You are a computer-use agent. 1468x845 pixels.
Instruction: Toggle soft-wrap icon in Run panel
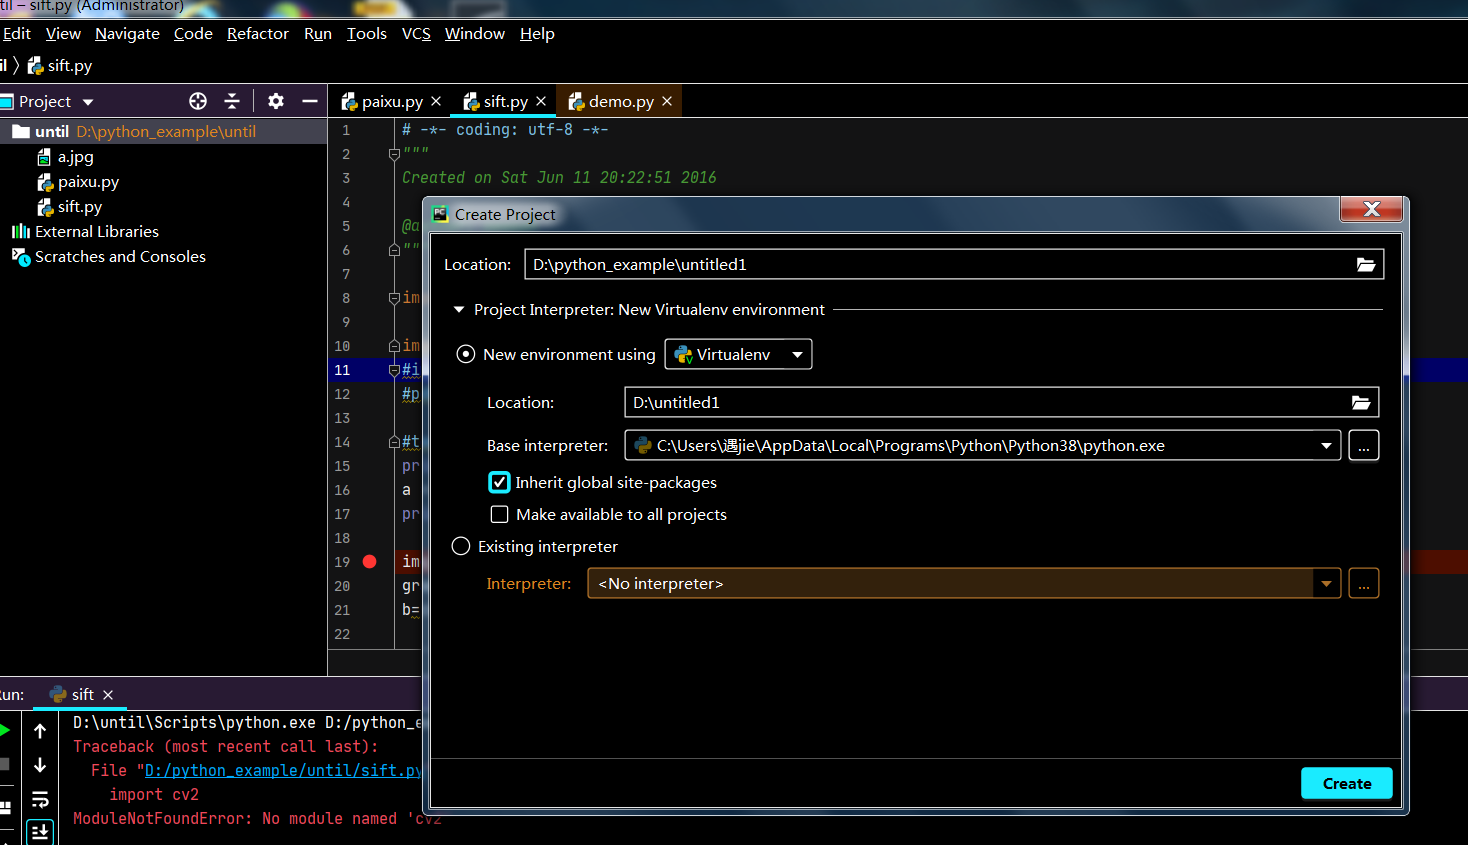click(x=40, y=799)
